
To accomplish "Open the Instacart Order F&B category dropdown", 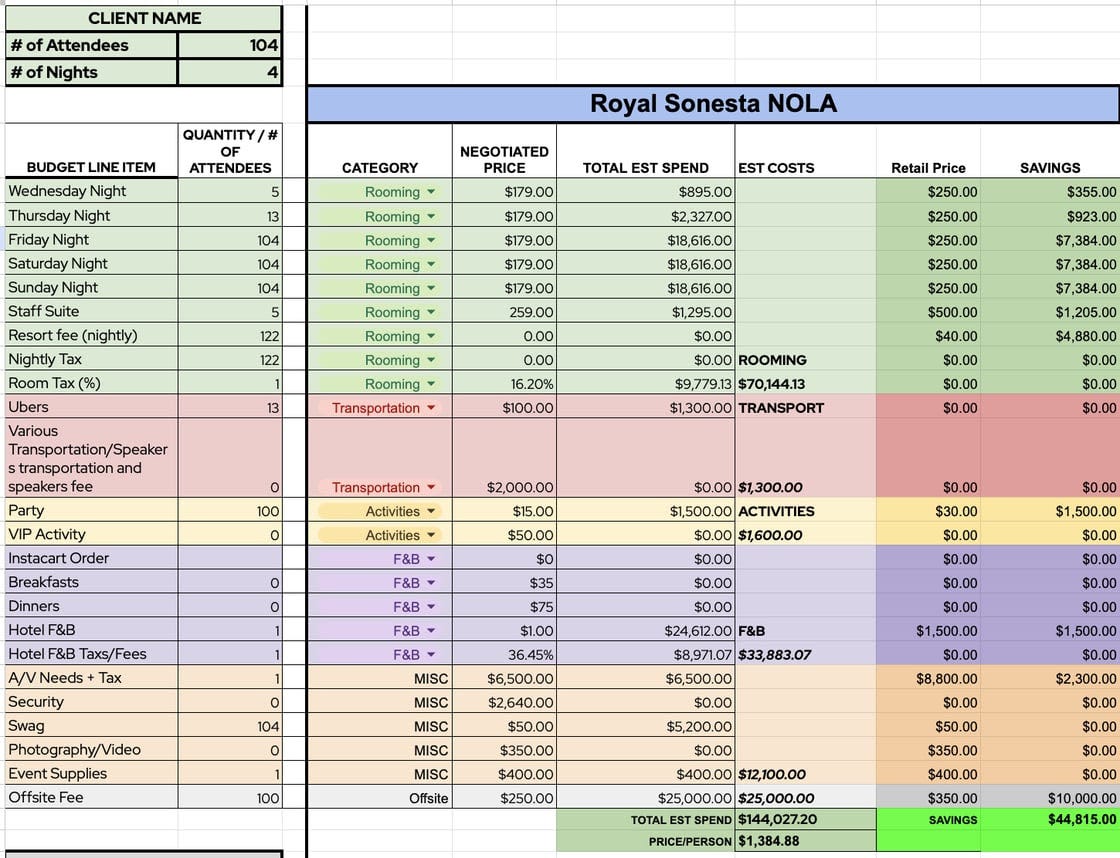I will [x=431, y=559].
